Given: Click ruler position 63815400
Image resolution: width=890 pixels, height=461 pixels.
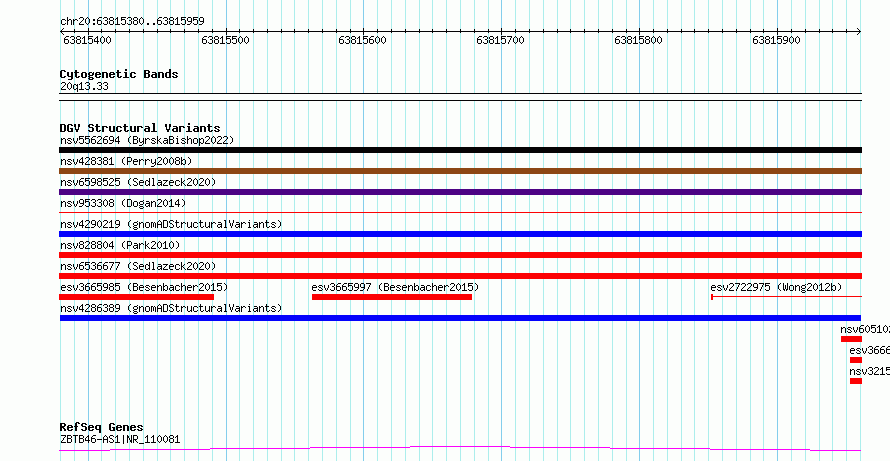Looking at the screenshot, I should coord(87,40).
